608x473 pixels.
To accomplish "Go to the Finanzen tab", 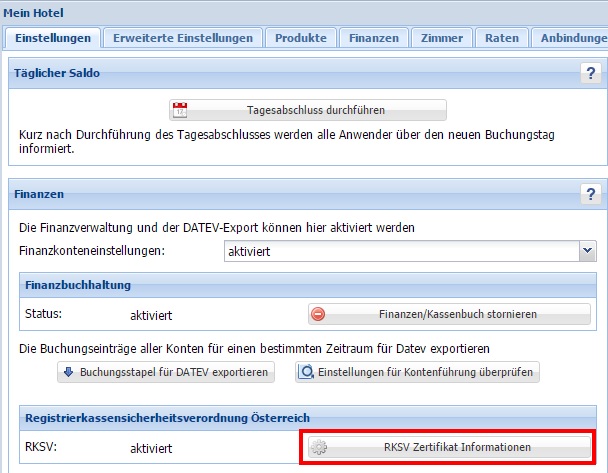I will 374,38.
